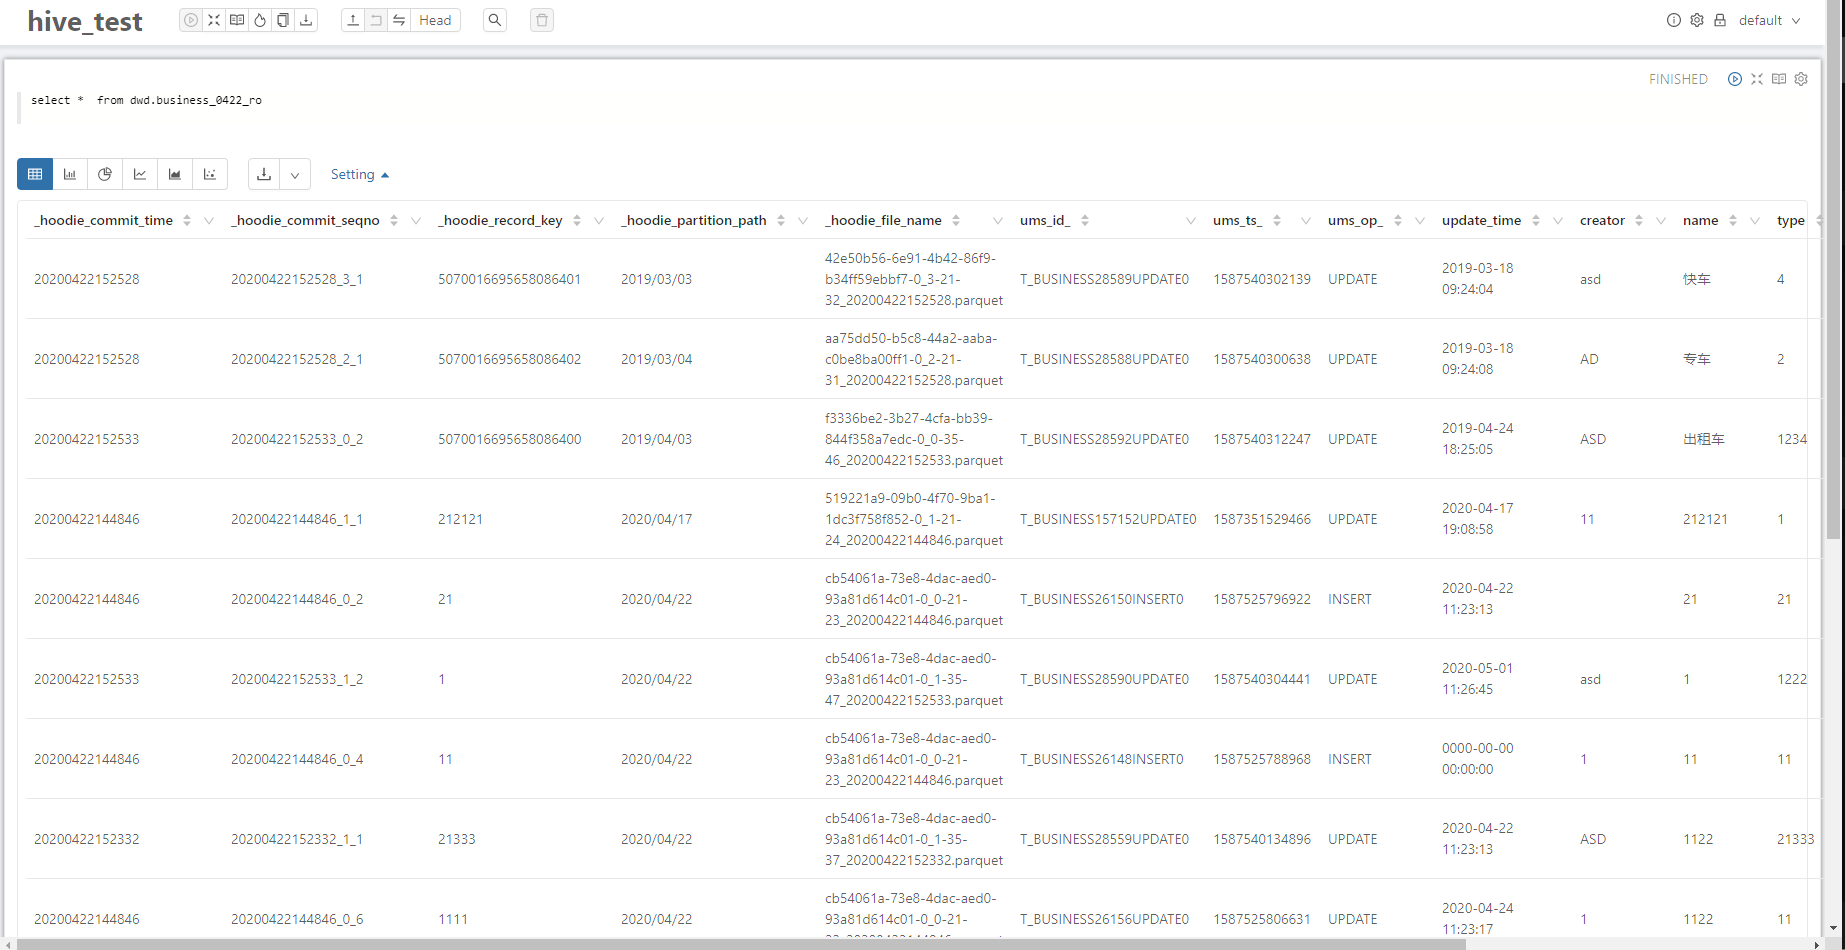1845x950 pixels.
Task: Display results as area chart
Action: click(175, 174)
